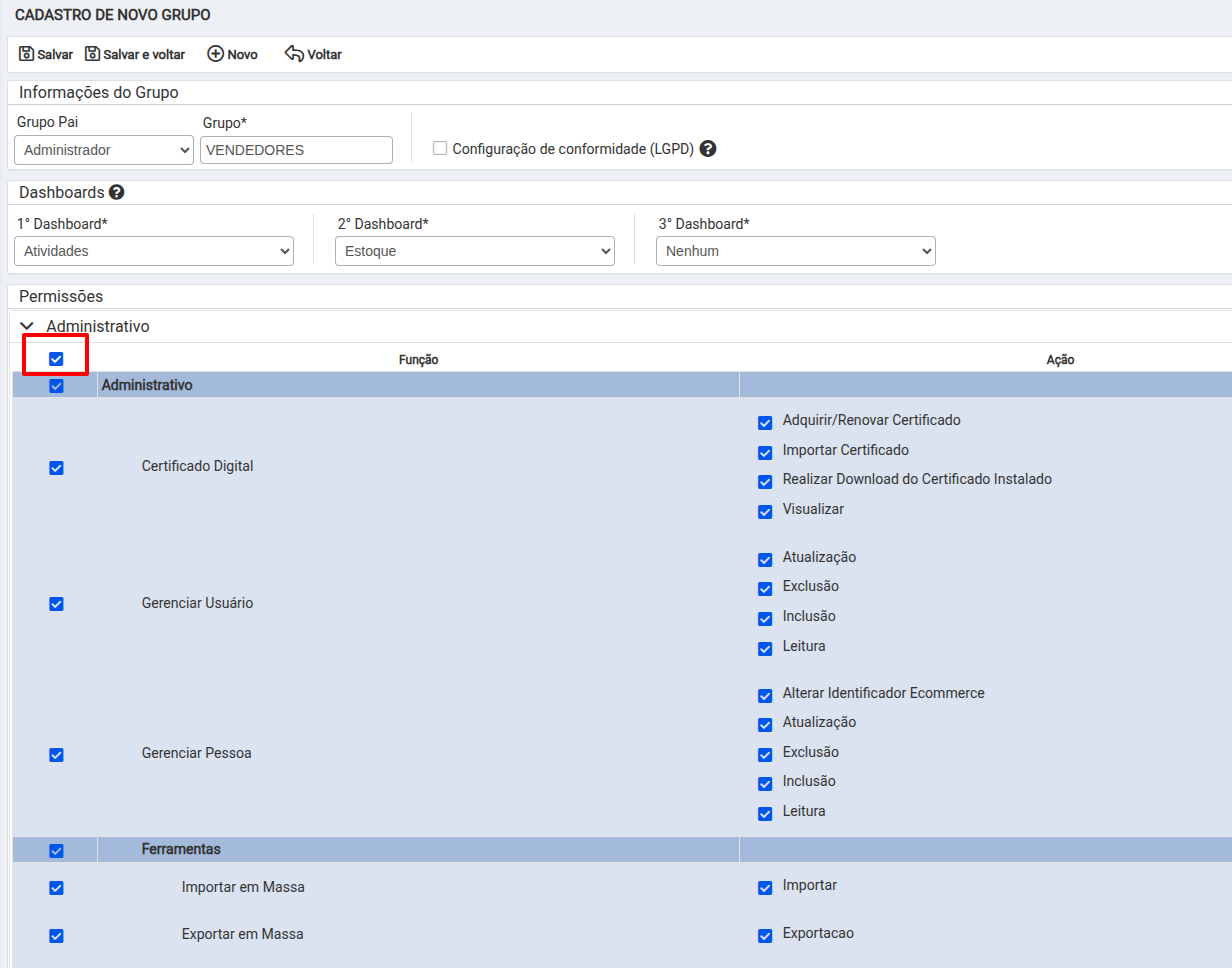Click the Informações do Grupo heading

99,93
